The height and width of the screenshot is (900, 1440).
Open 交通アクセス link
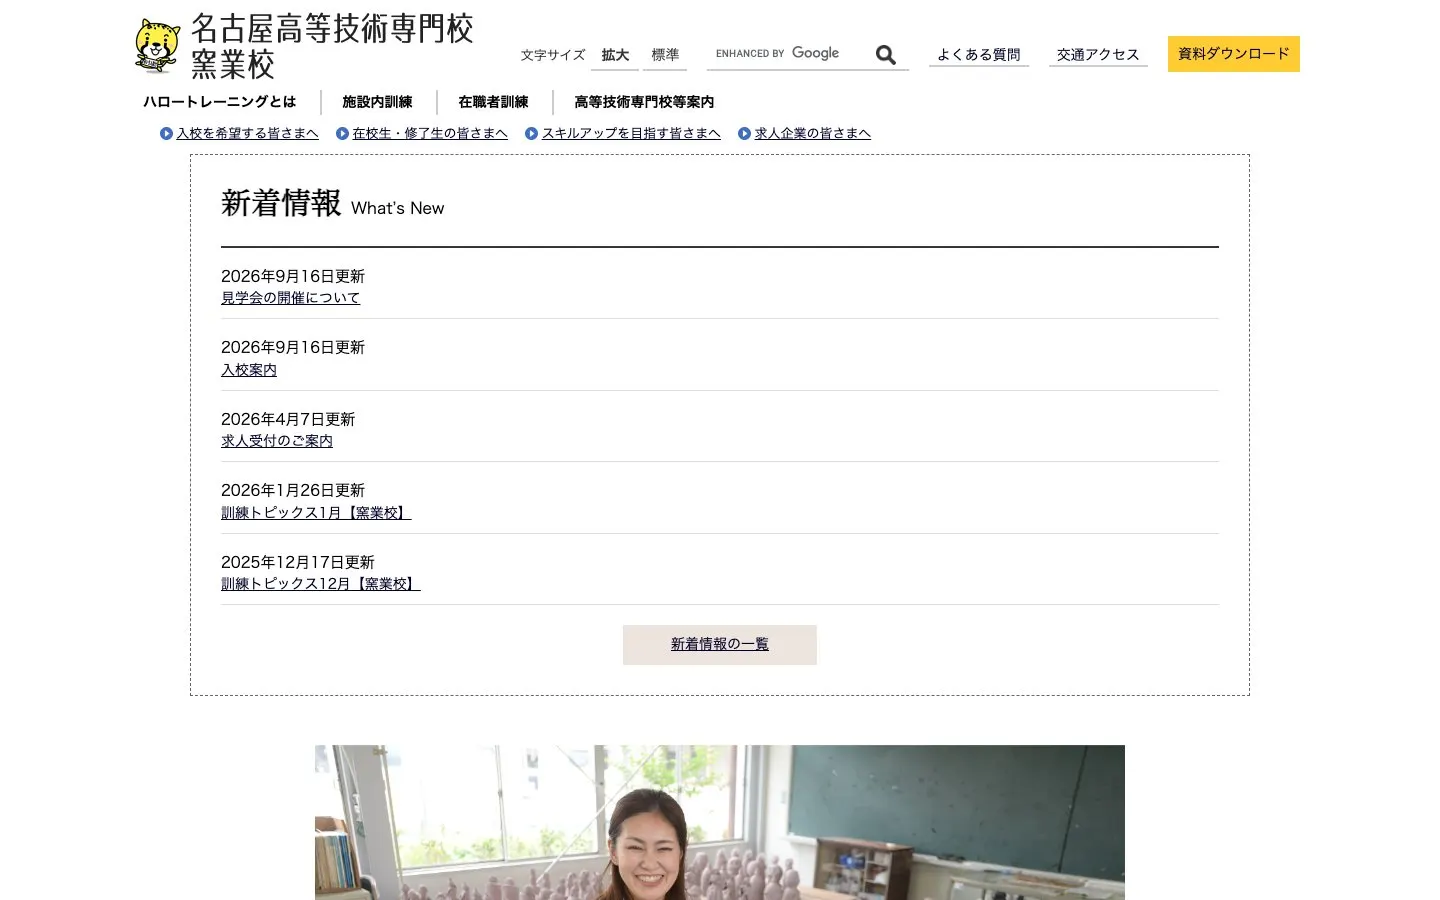[x=1098, y=55]
